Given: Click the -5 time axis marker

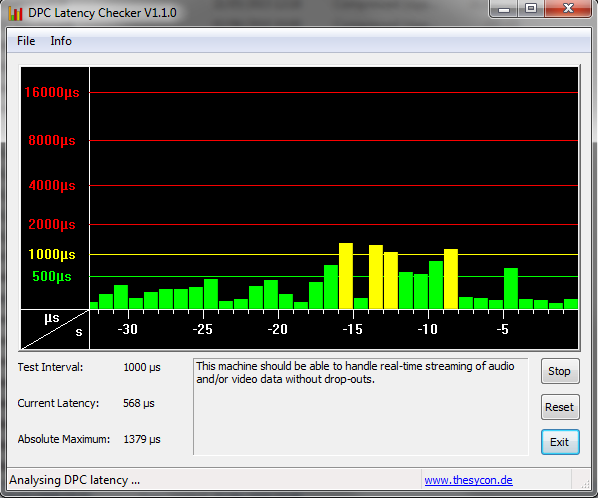Looking at the screenshot, I should click(502, 329).
